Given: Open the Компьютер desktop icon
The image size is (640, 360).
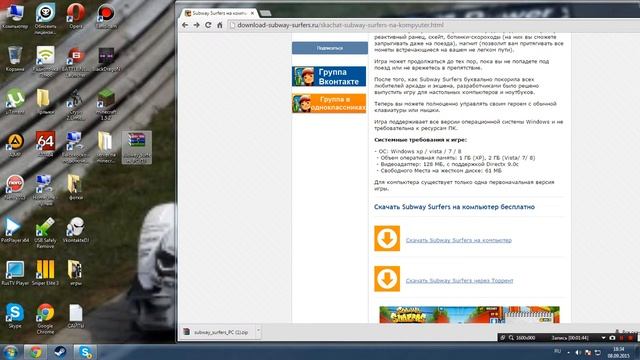Looking at the screenshot, I should pyautogui.click(x=15, y=16).
